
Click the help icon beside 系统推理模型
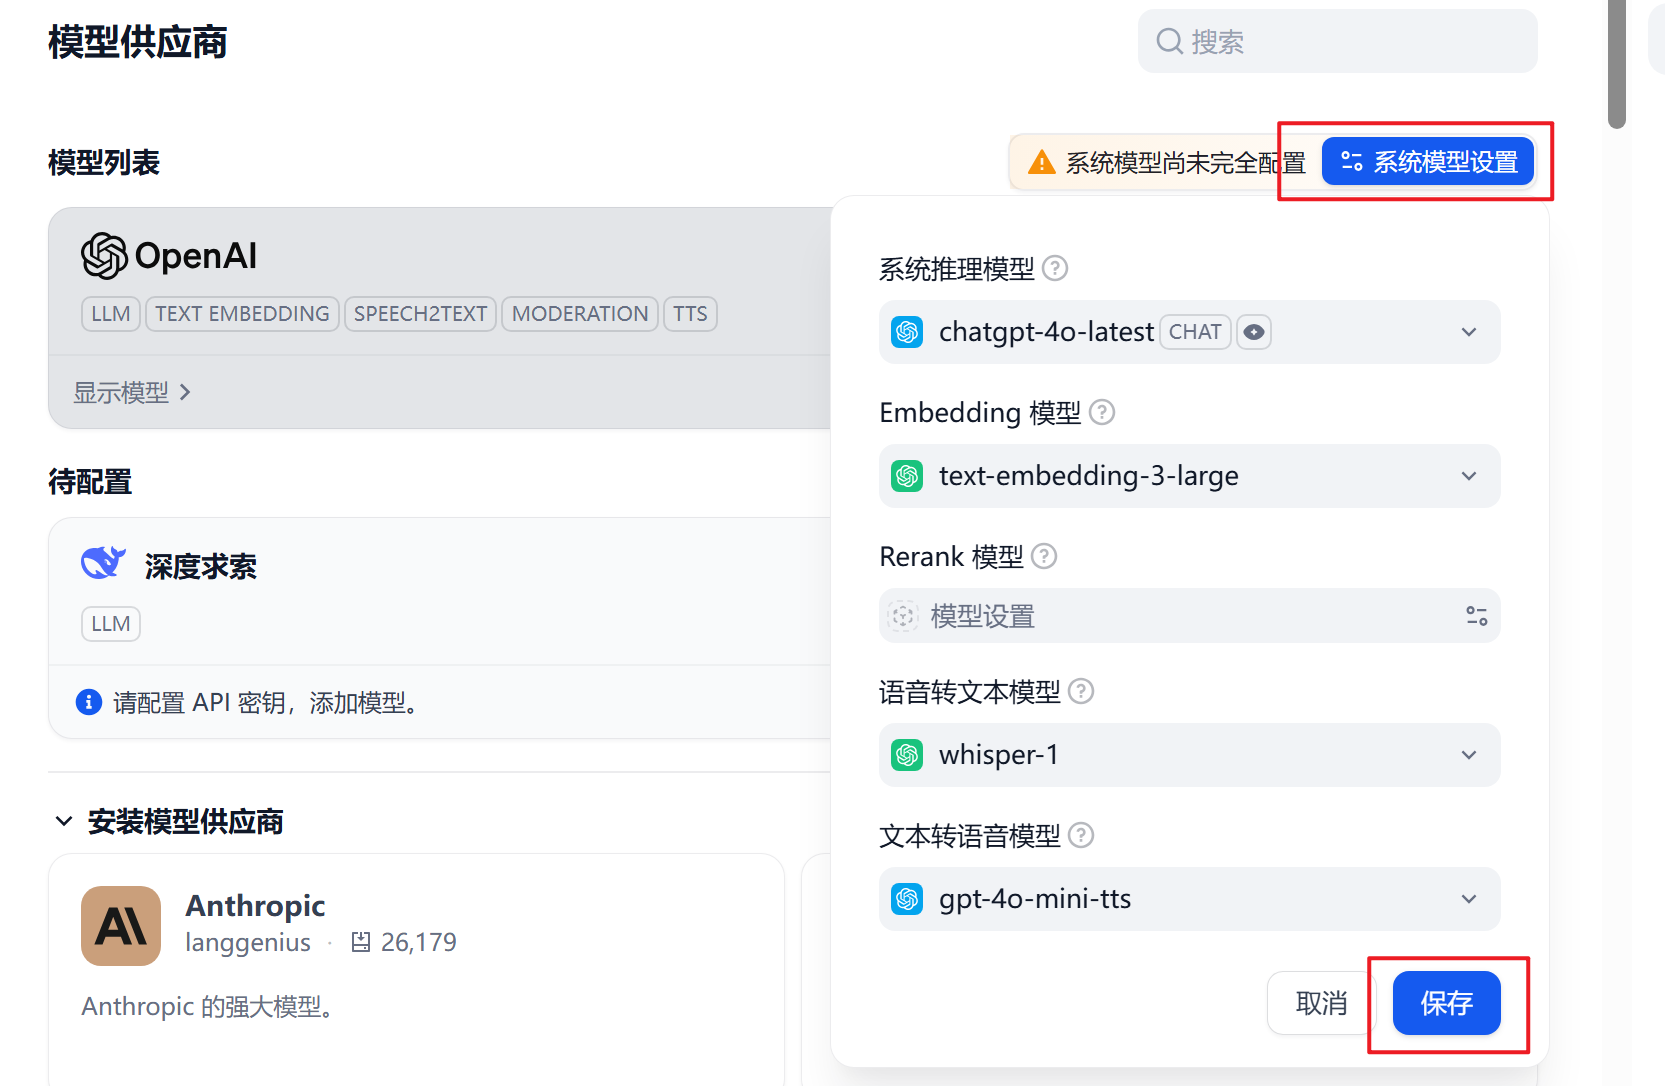1055,268
